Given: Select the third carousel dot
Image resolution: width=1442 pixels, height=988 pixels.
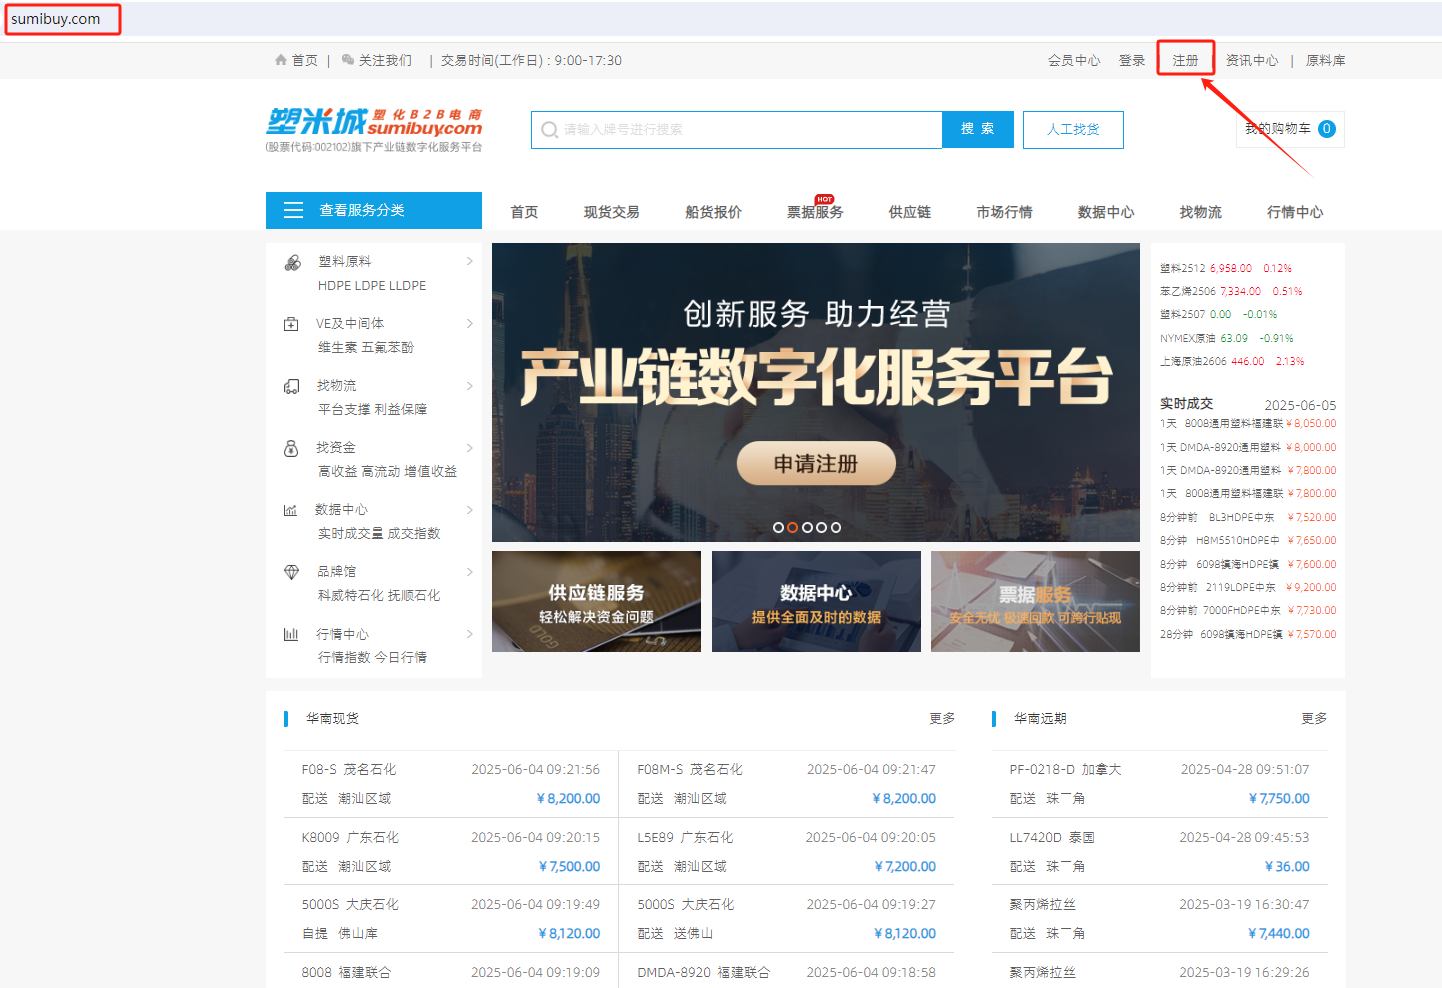Looking at the screenshot, I should 807,527.
